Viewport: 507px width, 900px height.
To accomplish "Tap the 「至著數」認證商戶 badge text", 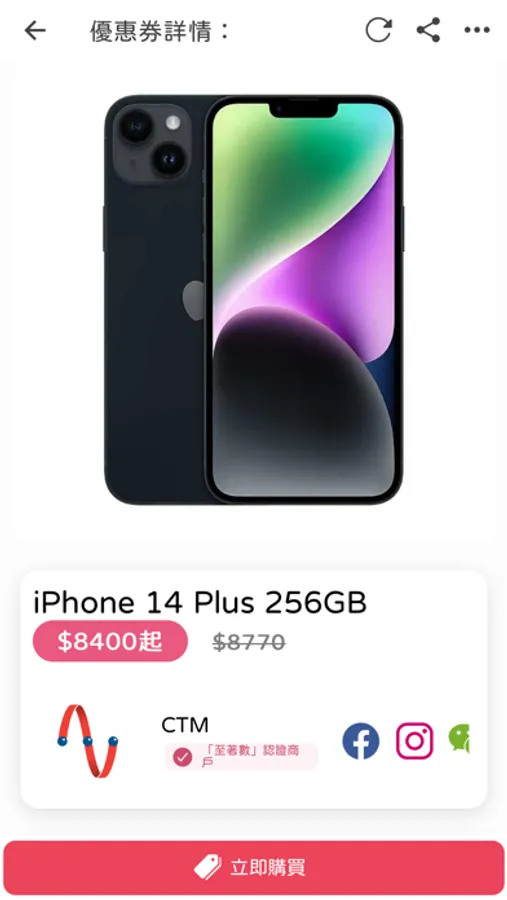I will [x=251, y=757].
